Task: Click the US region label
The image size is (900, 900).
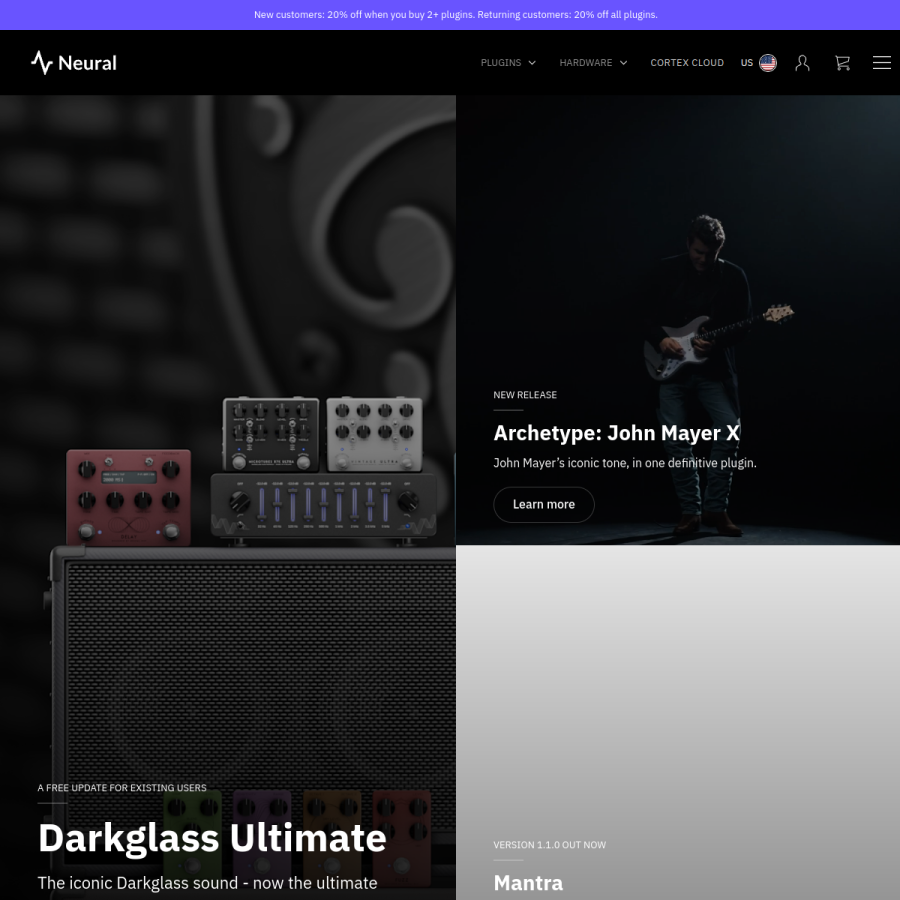Action: click(x=746, y=63)
